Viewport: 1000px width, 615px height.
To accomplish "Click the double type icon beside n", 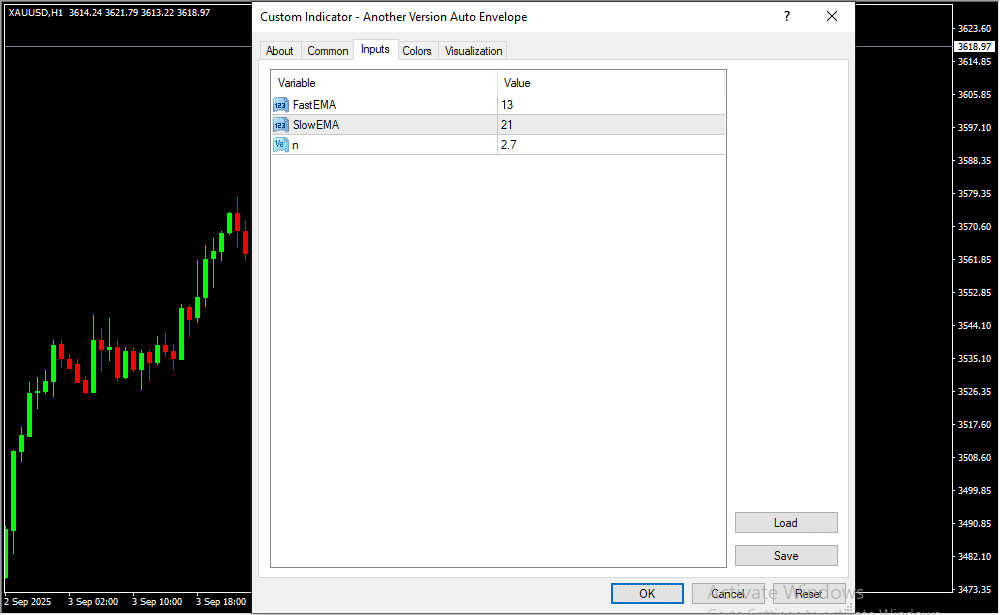I will pos(280,145).
